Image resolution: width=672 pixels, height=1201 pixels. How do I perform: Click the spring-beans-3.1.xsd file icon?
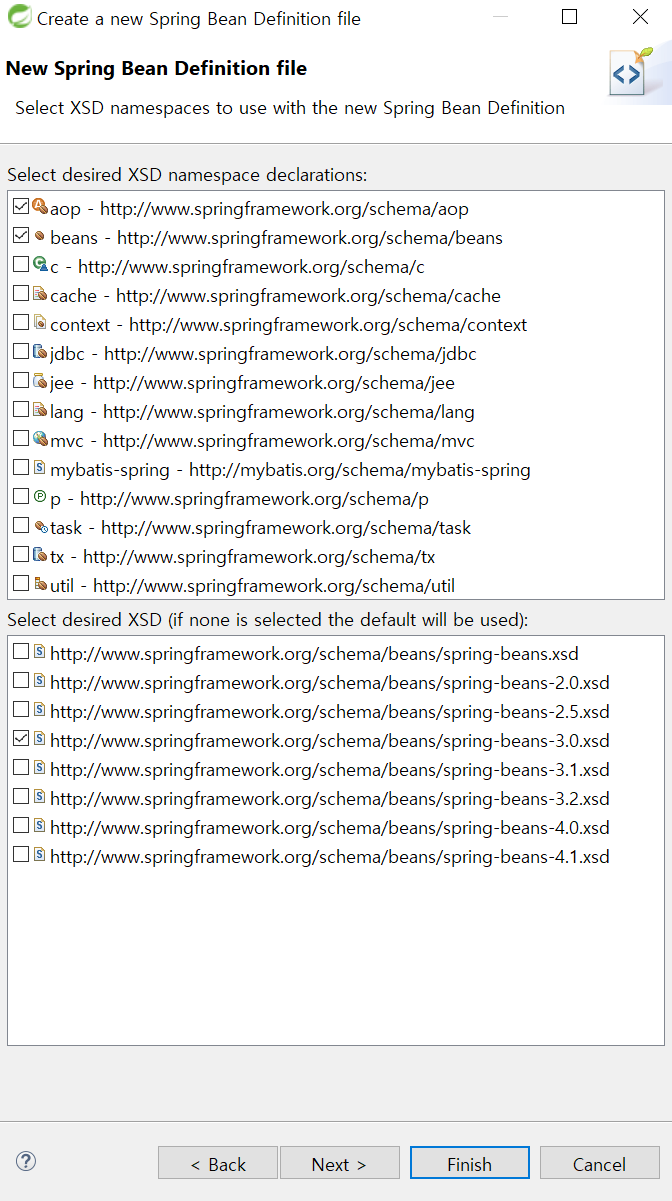[x=40, y=768]
